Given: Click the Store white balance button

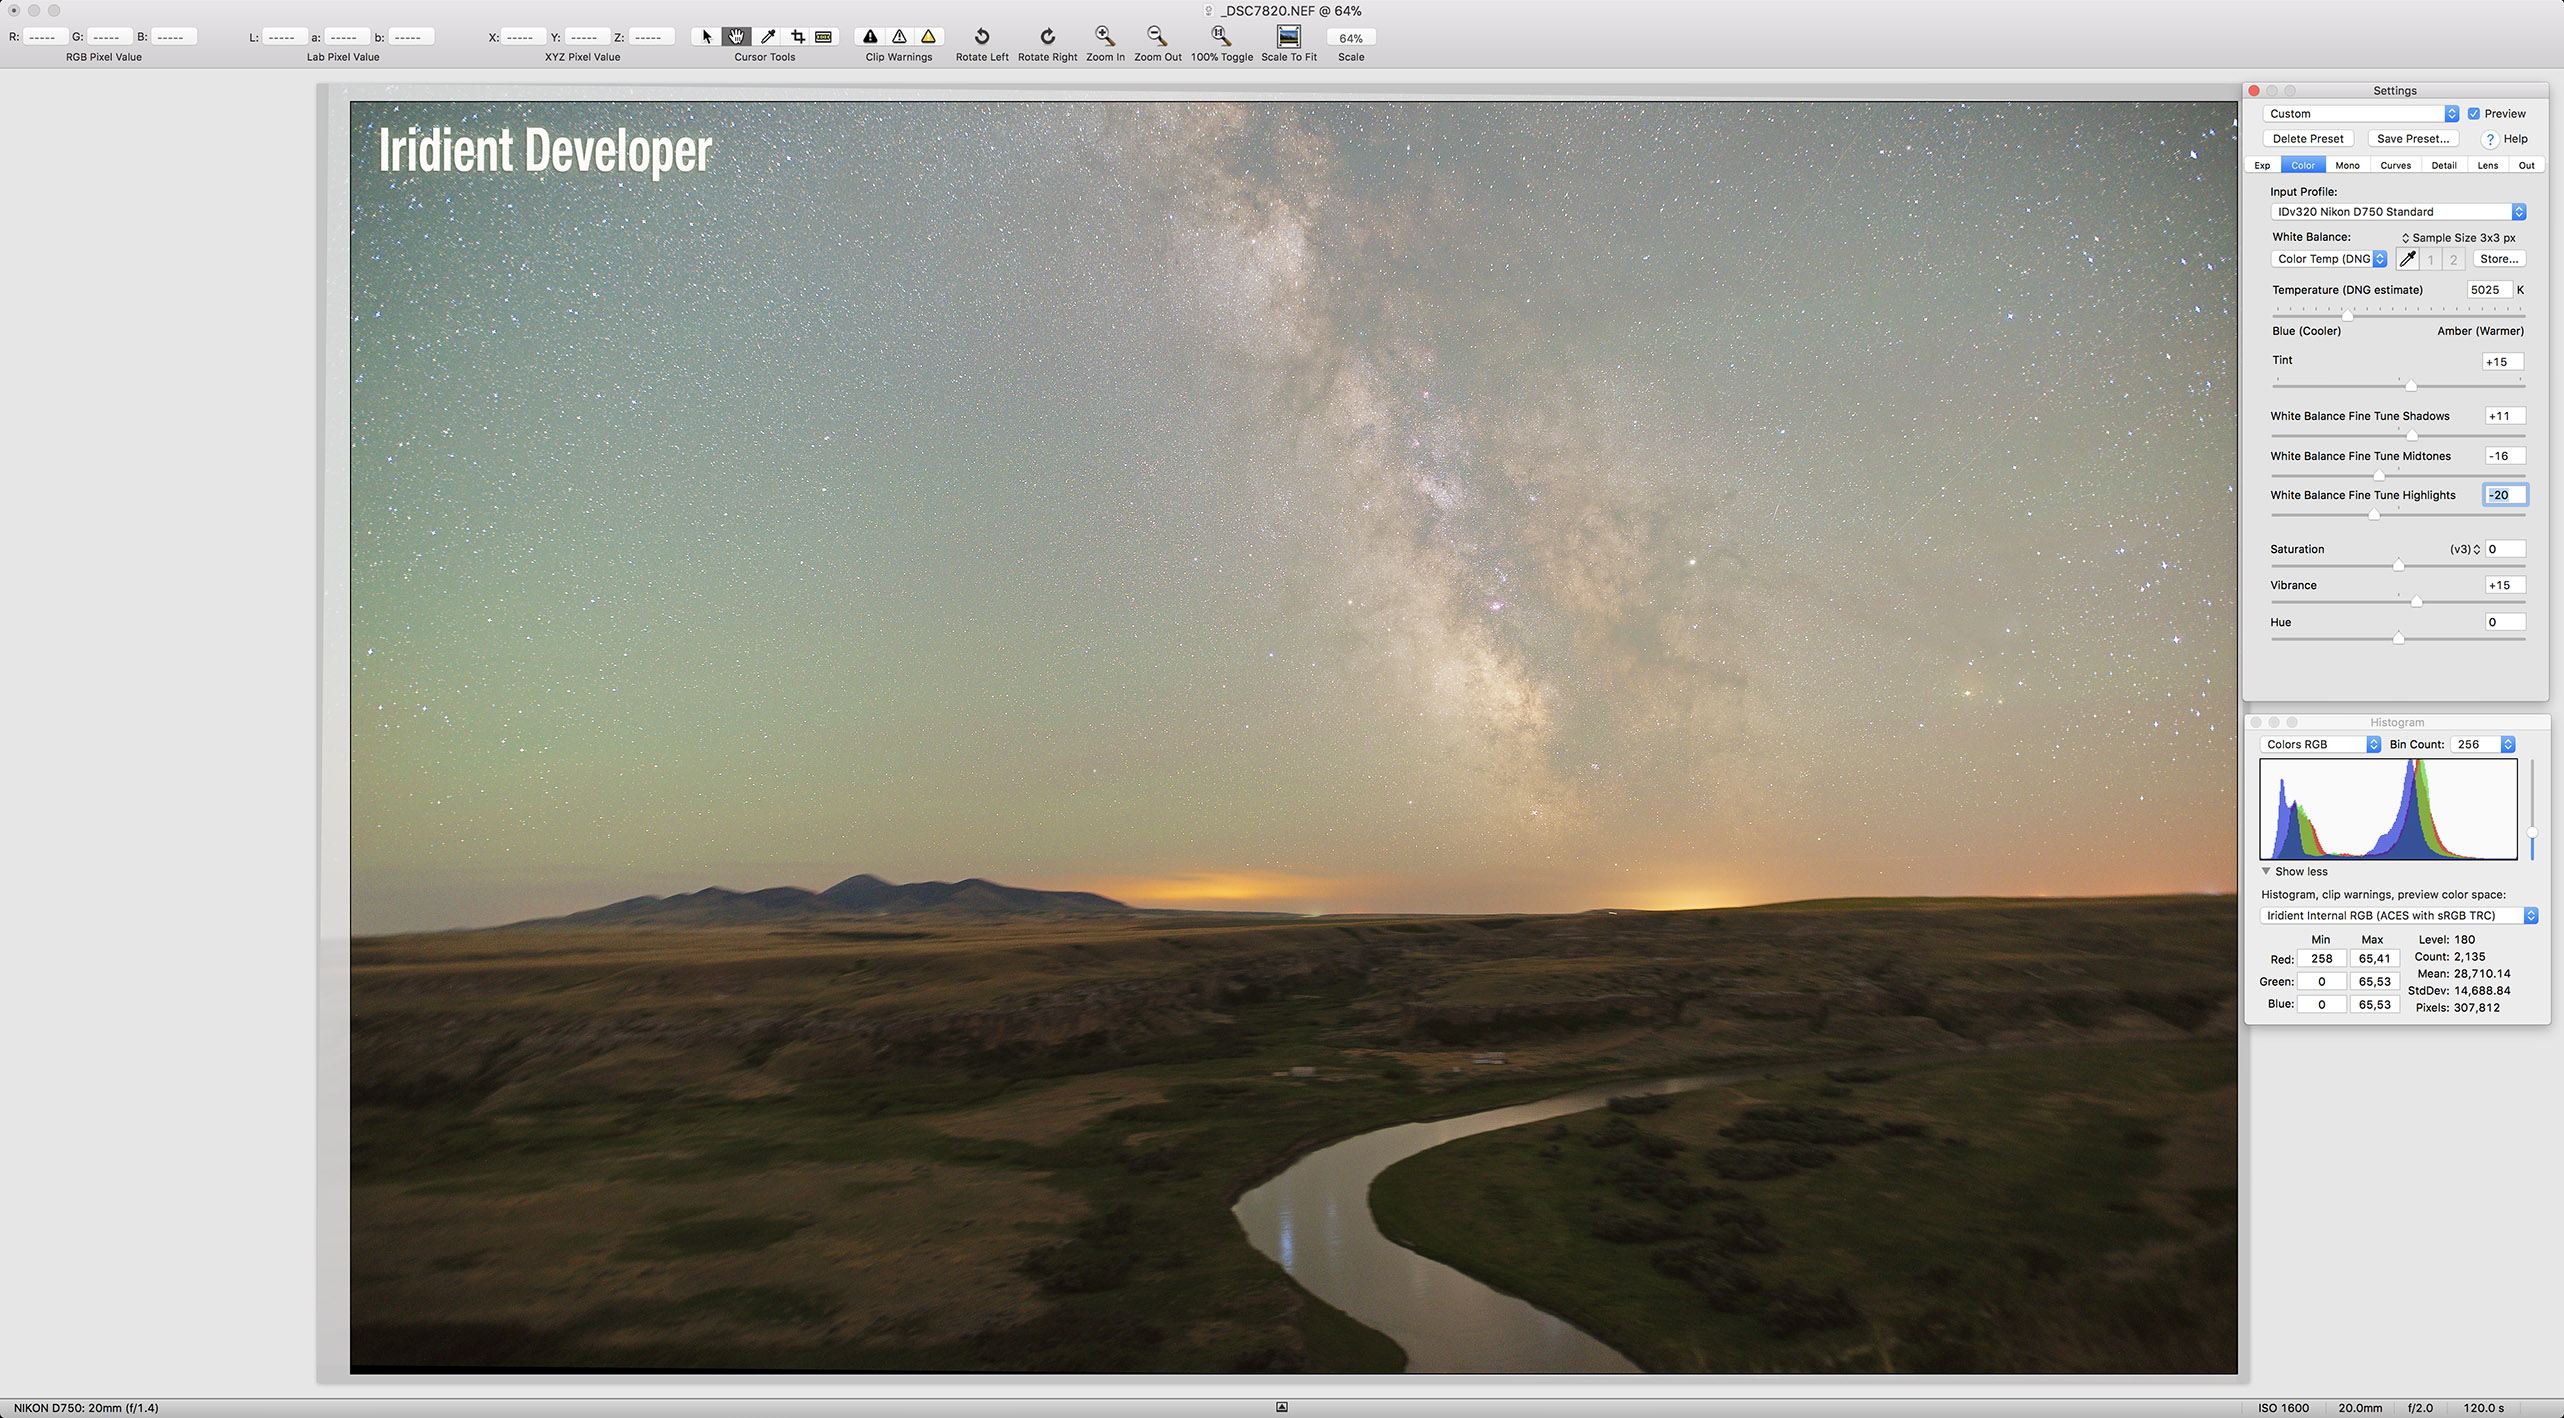Looking at the screenshot, I should point(2498,259).
